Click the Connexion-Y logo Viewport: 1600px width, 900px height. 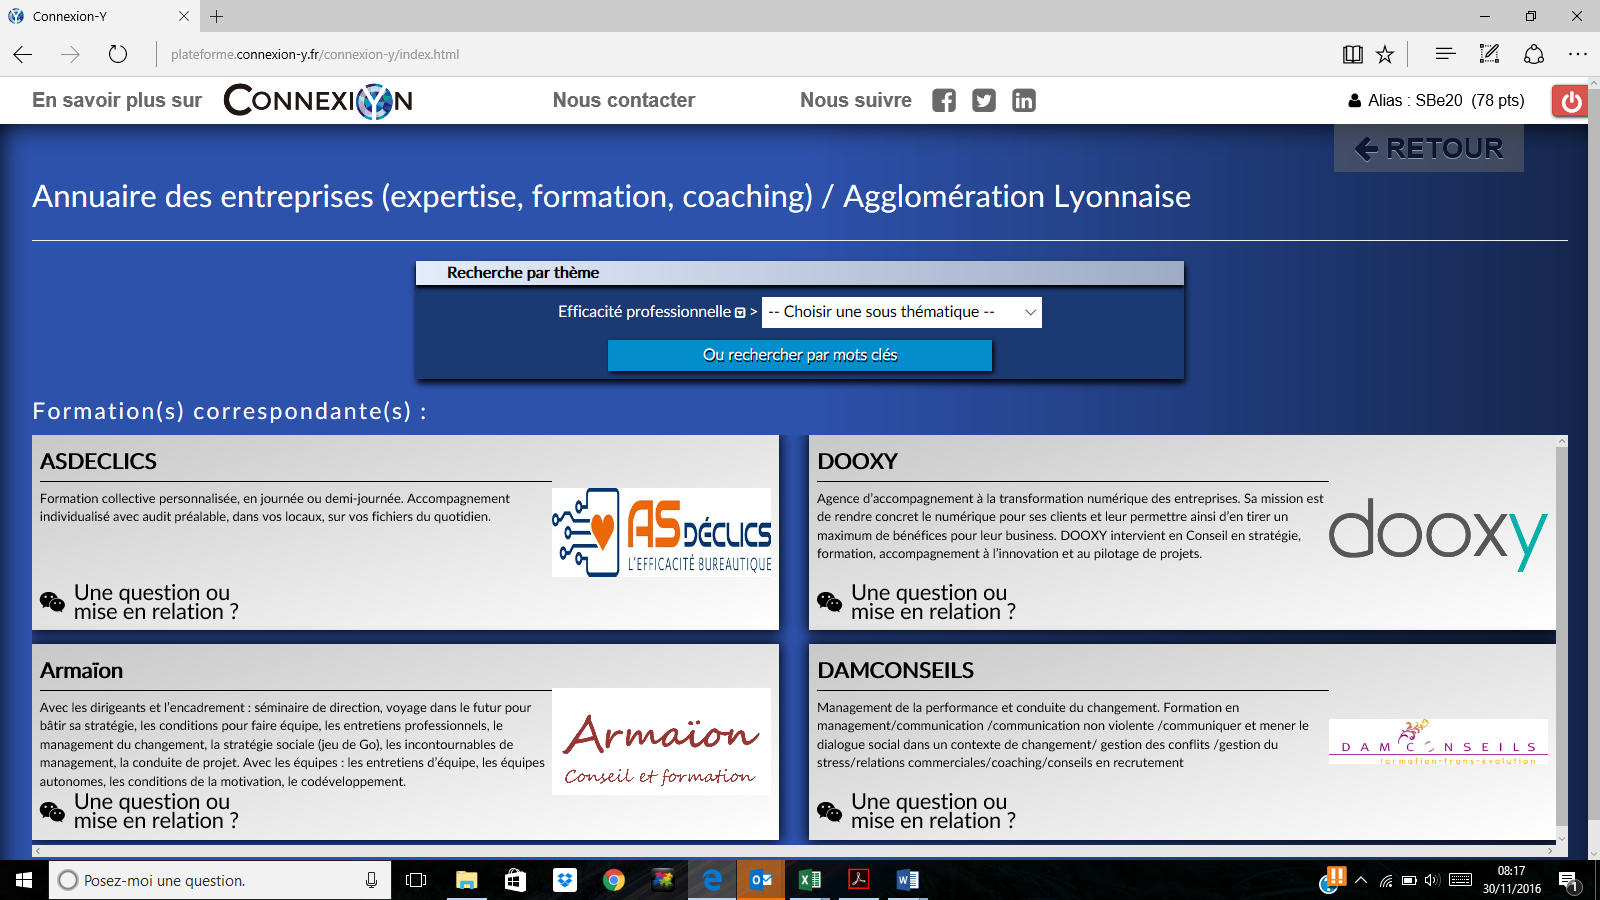click(x=318, y=100)
